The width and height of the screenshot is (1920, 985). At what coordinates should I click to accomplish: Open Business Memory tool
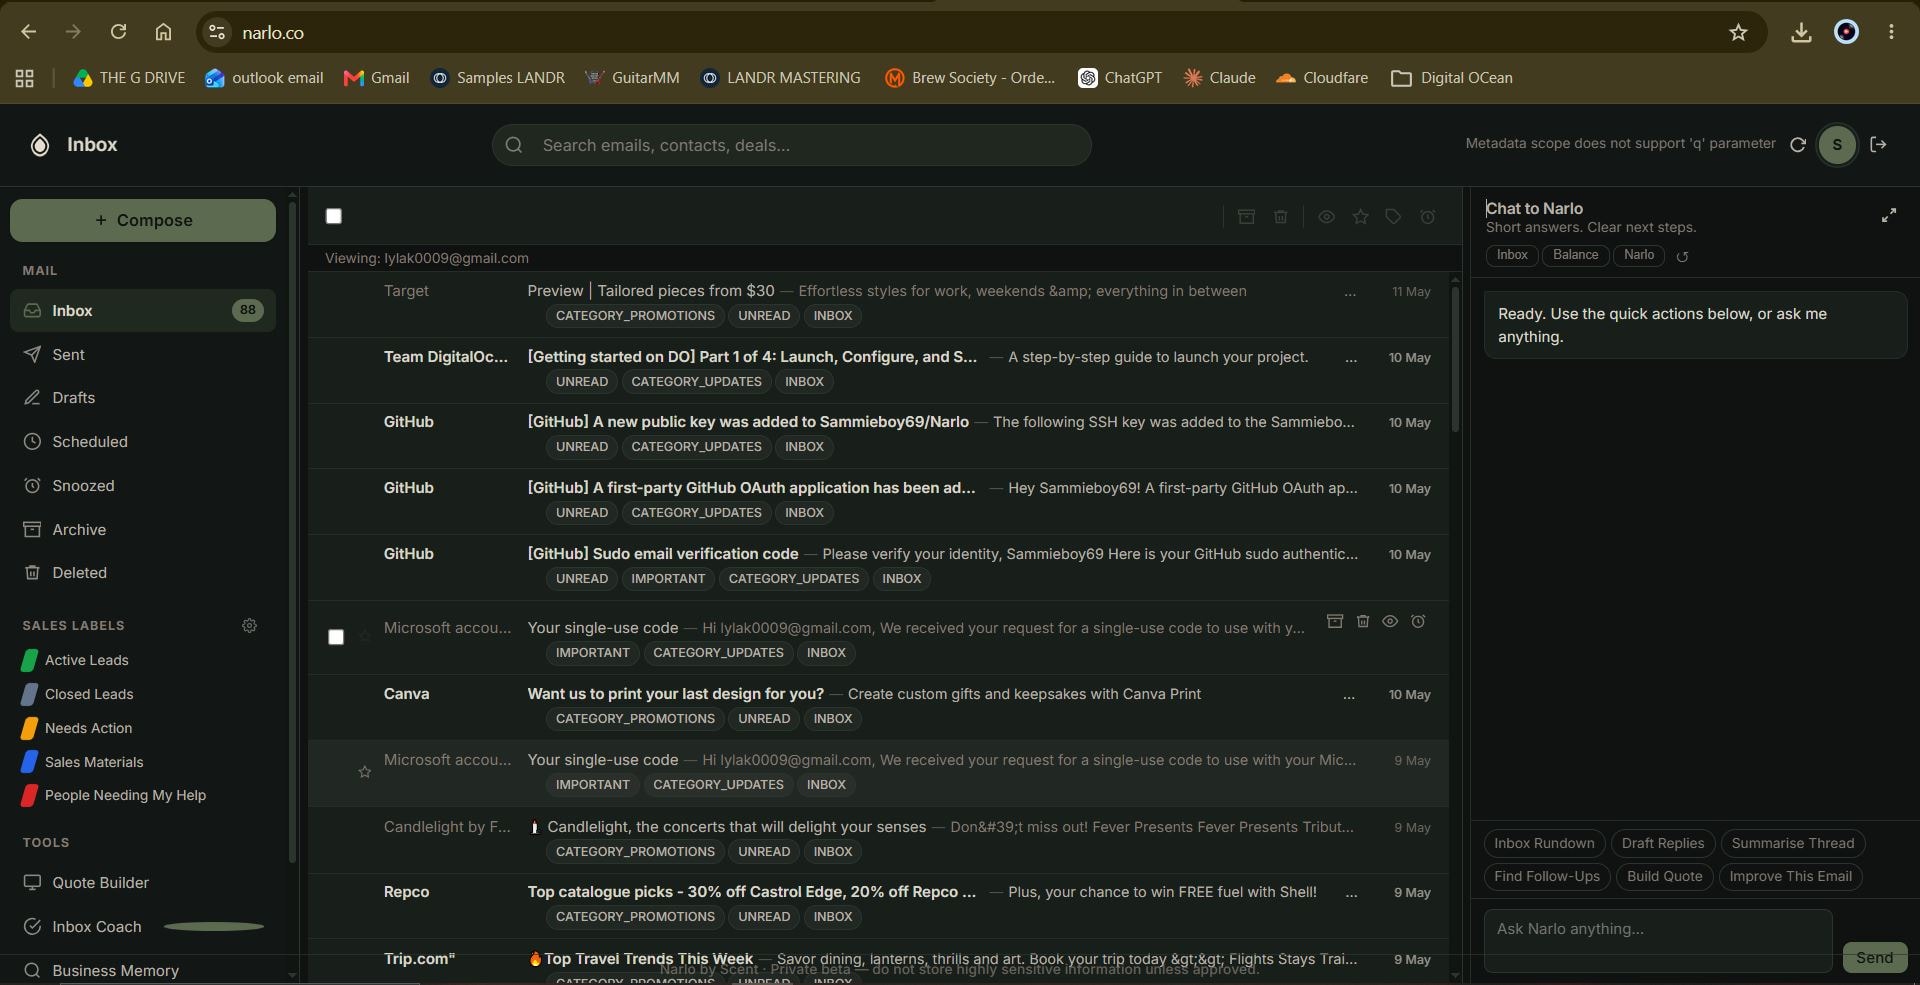click(x=143, y=971)
